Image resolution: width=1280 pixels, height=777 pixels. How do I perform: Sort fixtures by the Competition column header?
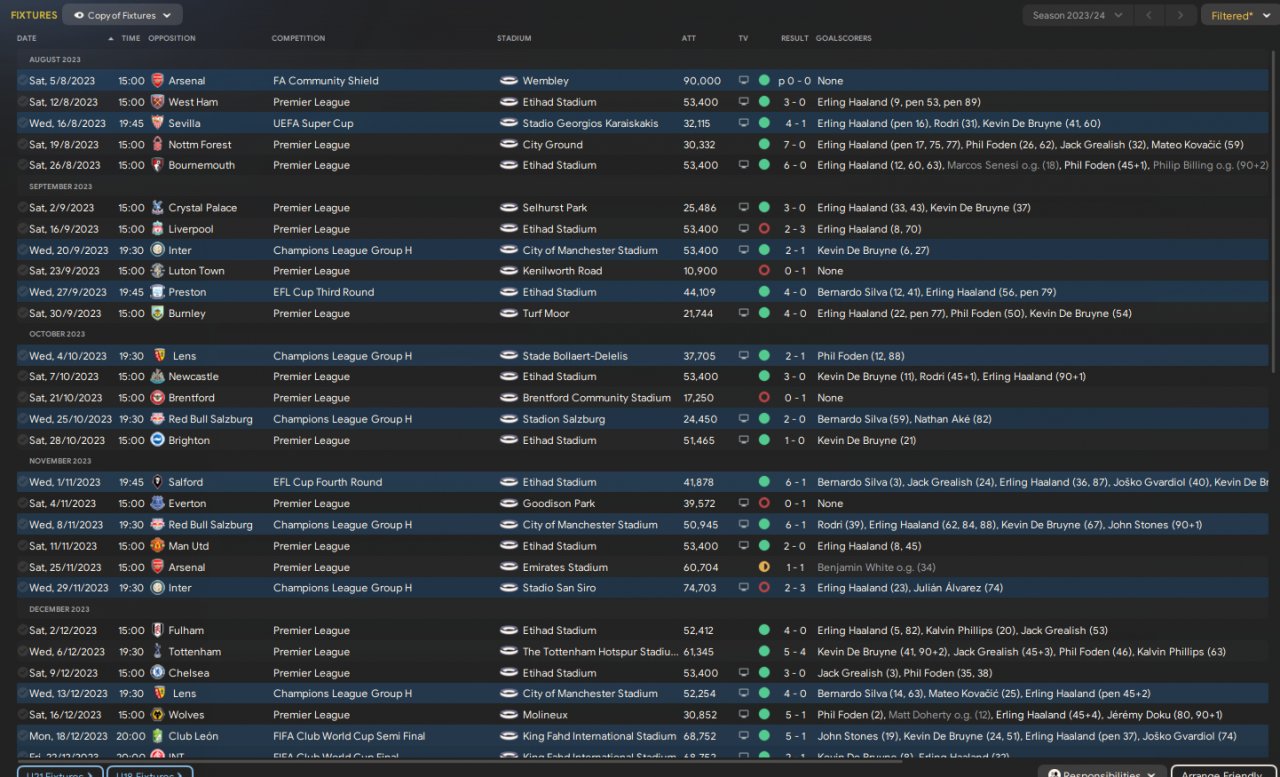tap(298, 38)
